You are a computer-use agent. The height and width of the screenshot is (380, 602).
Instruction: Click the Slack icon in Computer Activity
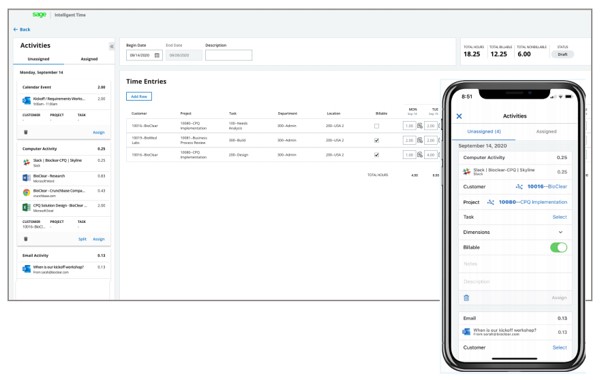tap(26, 162)
